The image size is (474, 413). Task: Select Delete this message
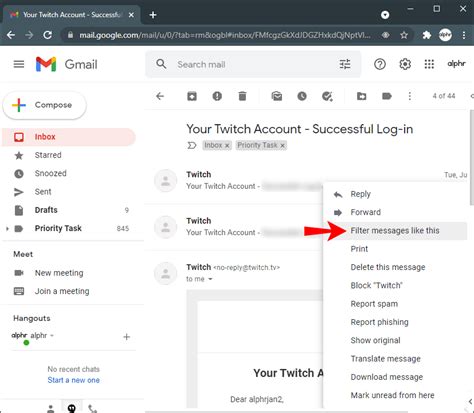pos(395,267)
